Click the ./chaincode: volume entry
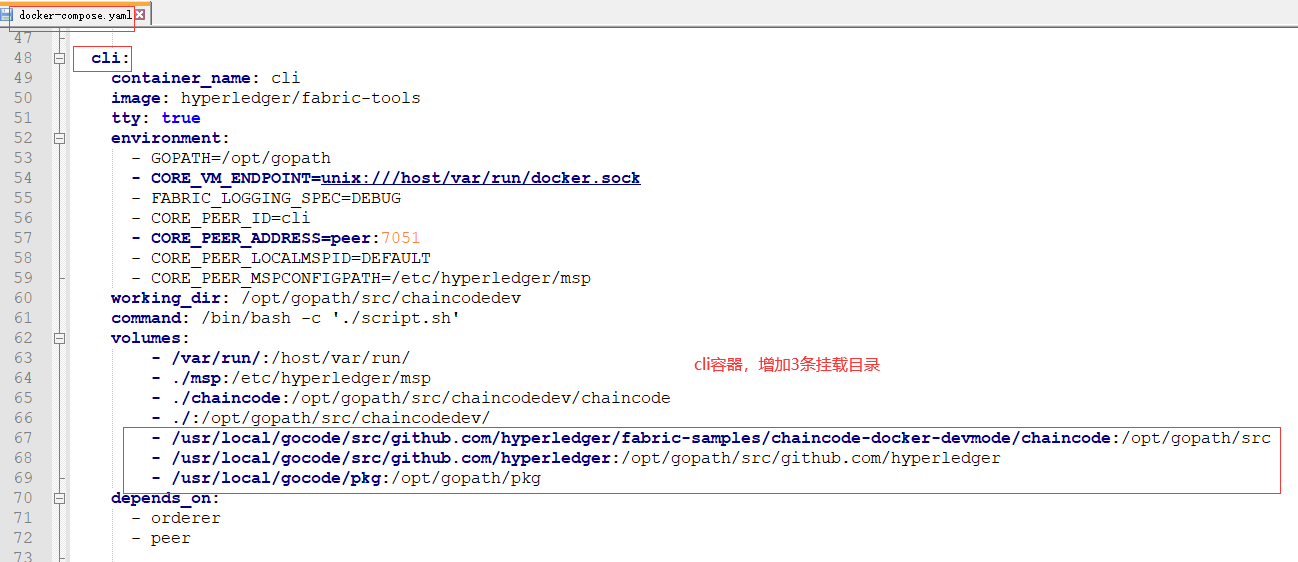The height and width of the screenshot is (562, 1298). 411,398
